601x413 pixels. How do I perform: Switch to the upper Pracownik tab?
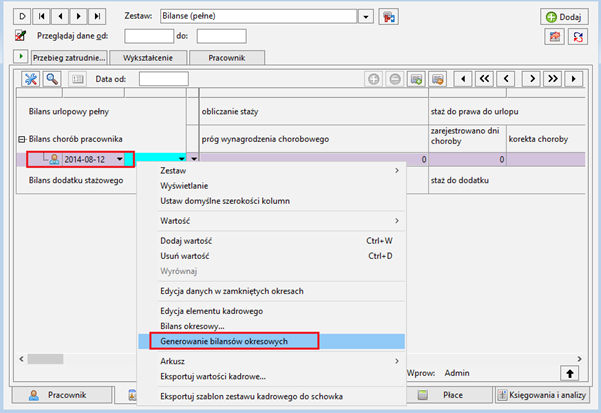click(x=227, y=58)
